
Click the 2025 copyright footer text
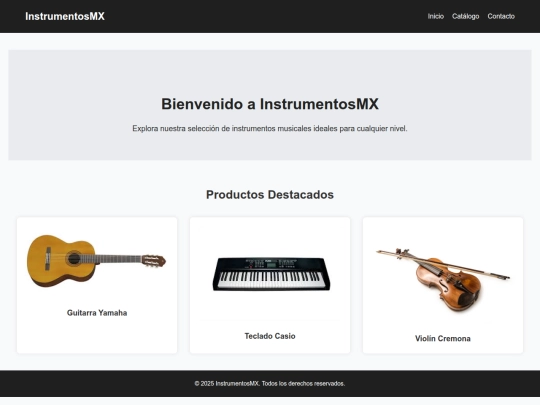pyautogui.click(x=270, y=383)
